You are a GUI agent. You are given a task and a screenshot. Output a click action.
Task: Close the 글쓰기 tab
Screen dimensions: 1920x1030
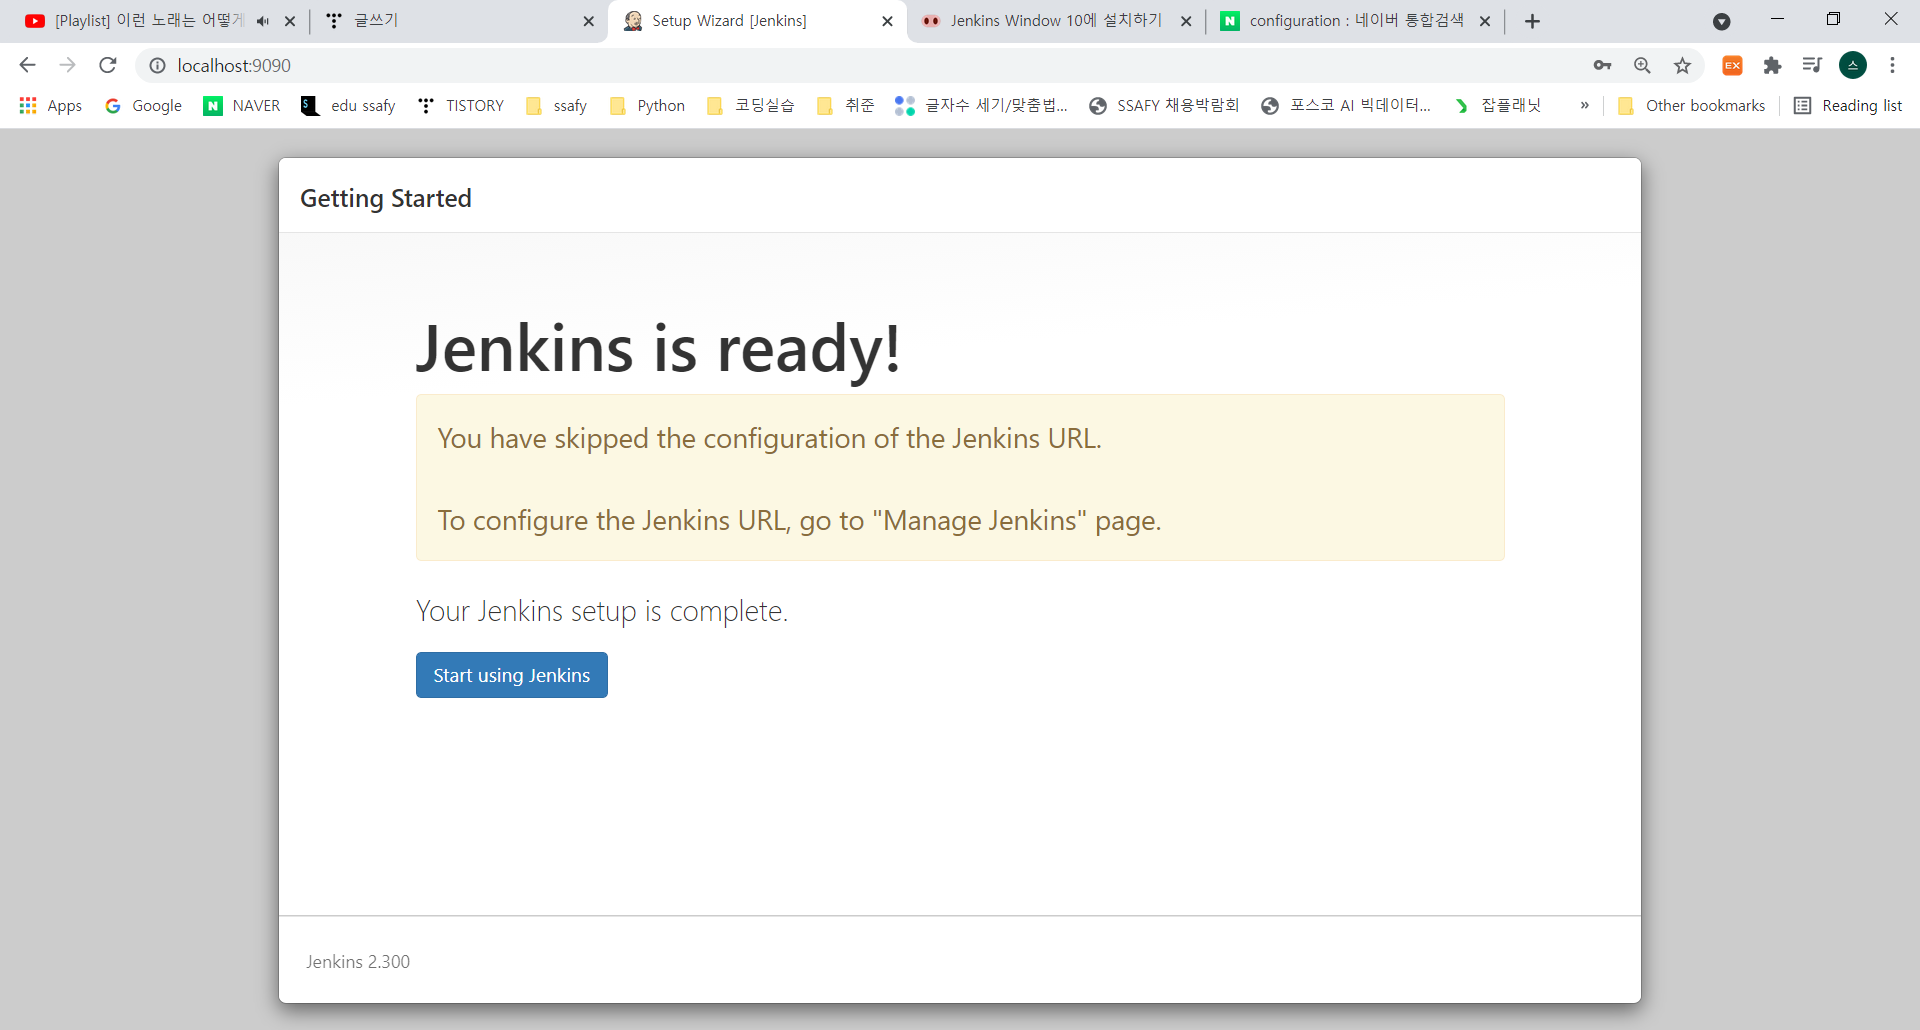[588, 21]
